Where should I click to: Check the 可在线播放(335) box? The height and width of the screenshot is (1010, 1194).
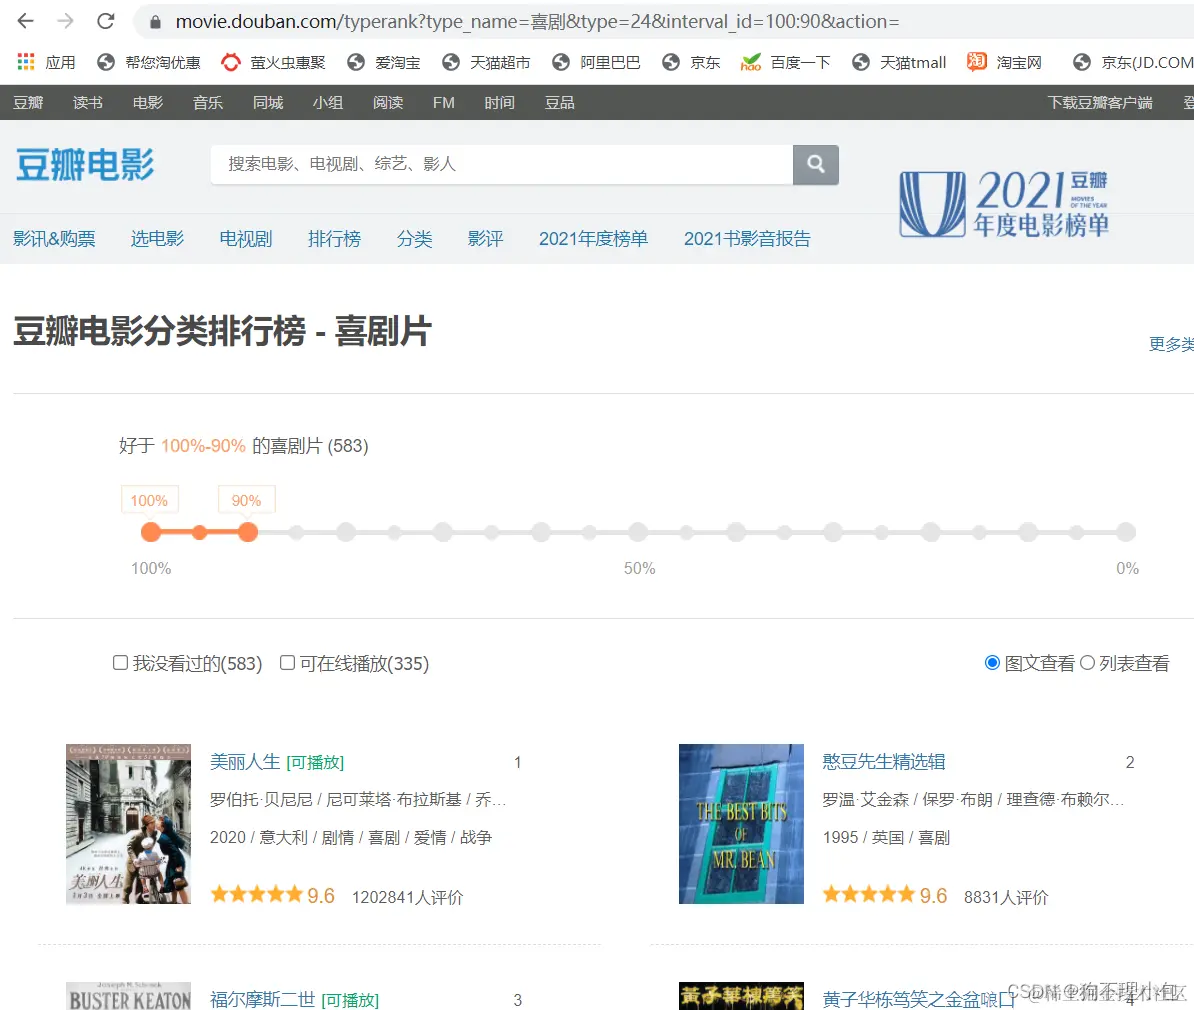point(287,663)
